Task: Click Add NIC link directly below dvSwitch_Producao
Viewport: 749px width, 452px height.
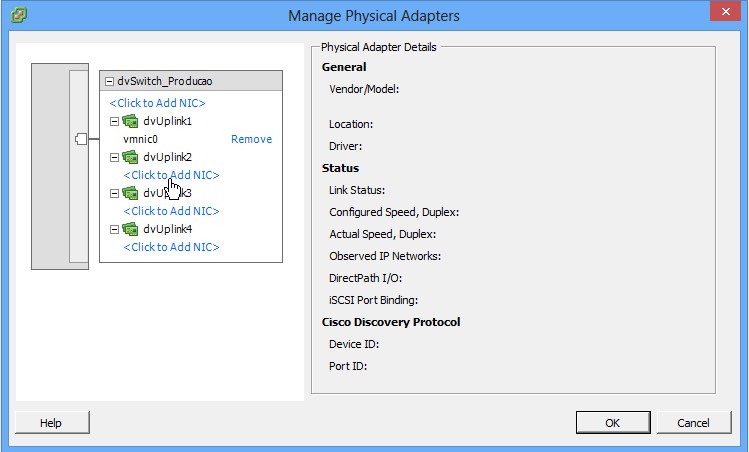Action: [158, 103]
